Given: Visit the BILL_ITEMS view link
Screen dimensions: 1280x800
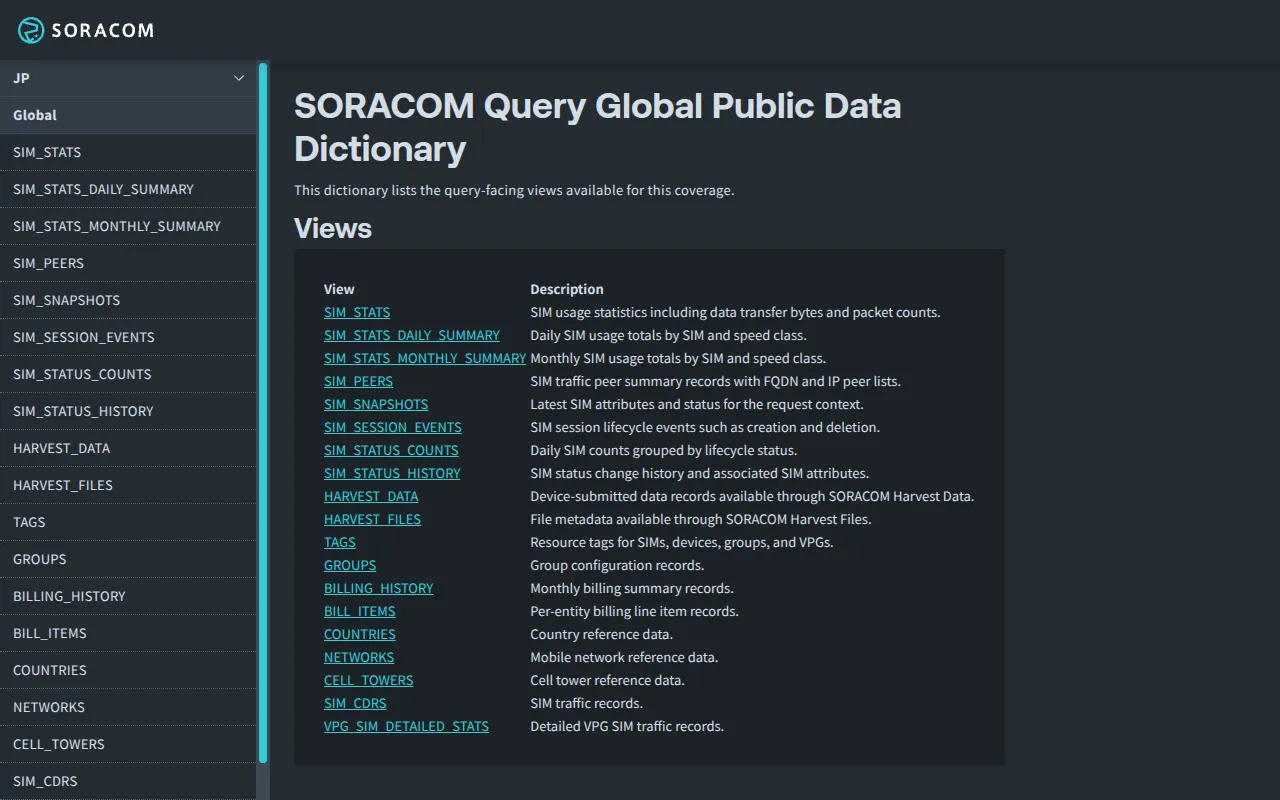Looking at the screenshot, I should pos(360,611).
